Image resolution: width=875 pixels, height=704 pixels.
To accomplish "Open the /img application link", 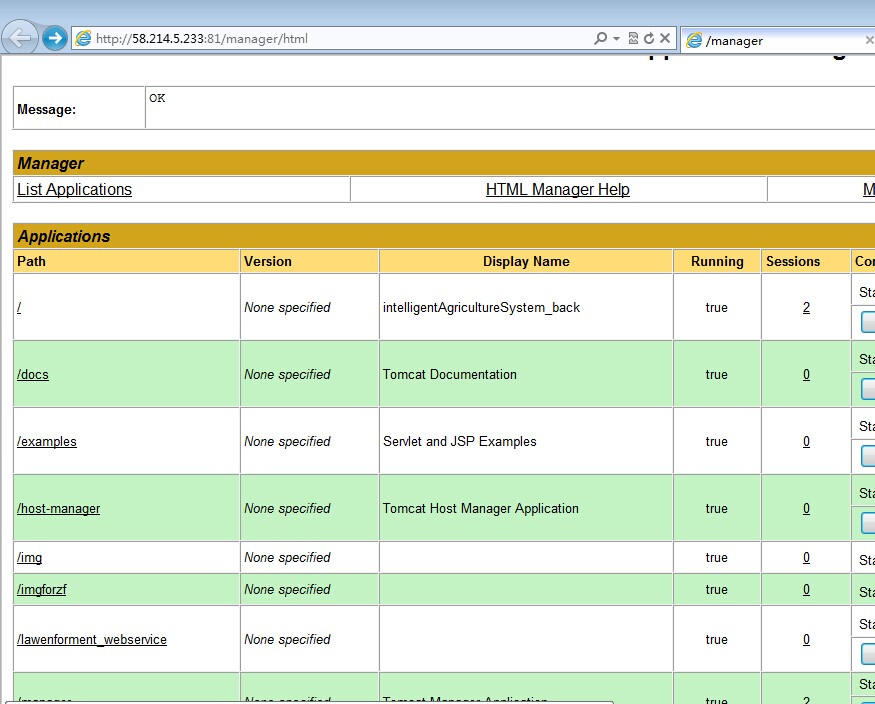I will [x=30, y=557].
